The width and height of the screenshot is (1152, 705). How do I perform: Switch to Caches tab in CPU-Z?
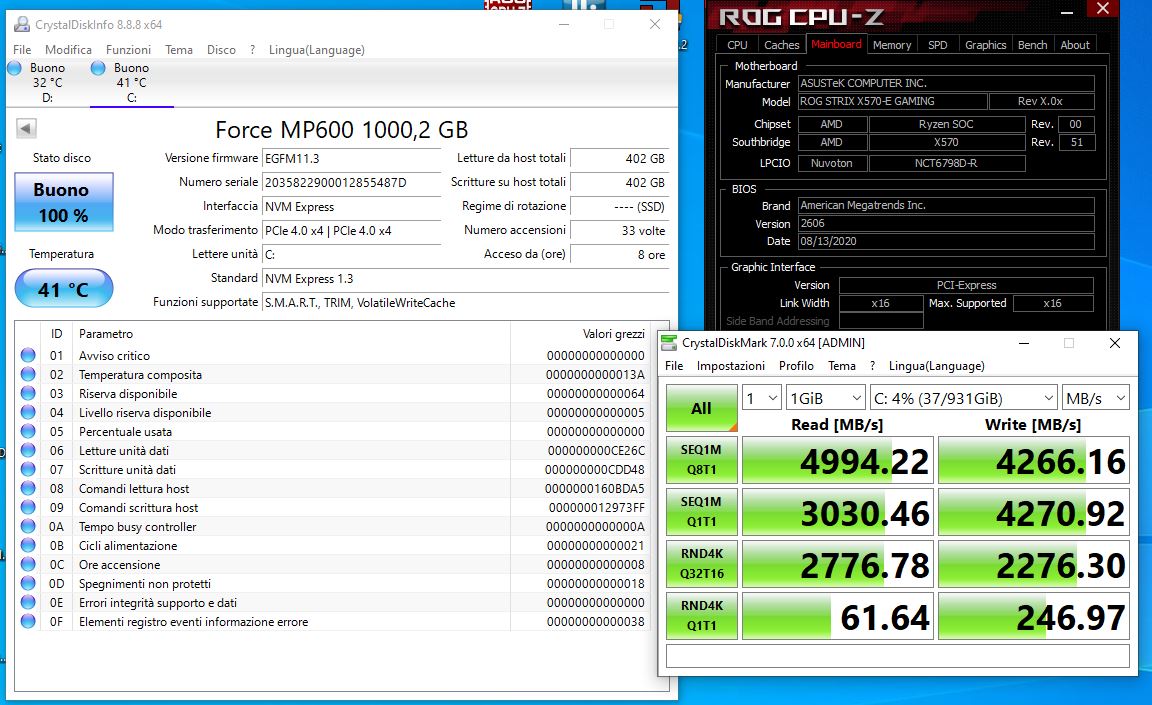tap(781, 45)
